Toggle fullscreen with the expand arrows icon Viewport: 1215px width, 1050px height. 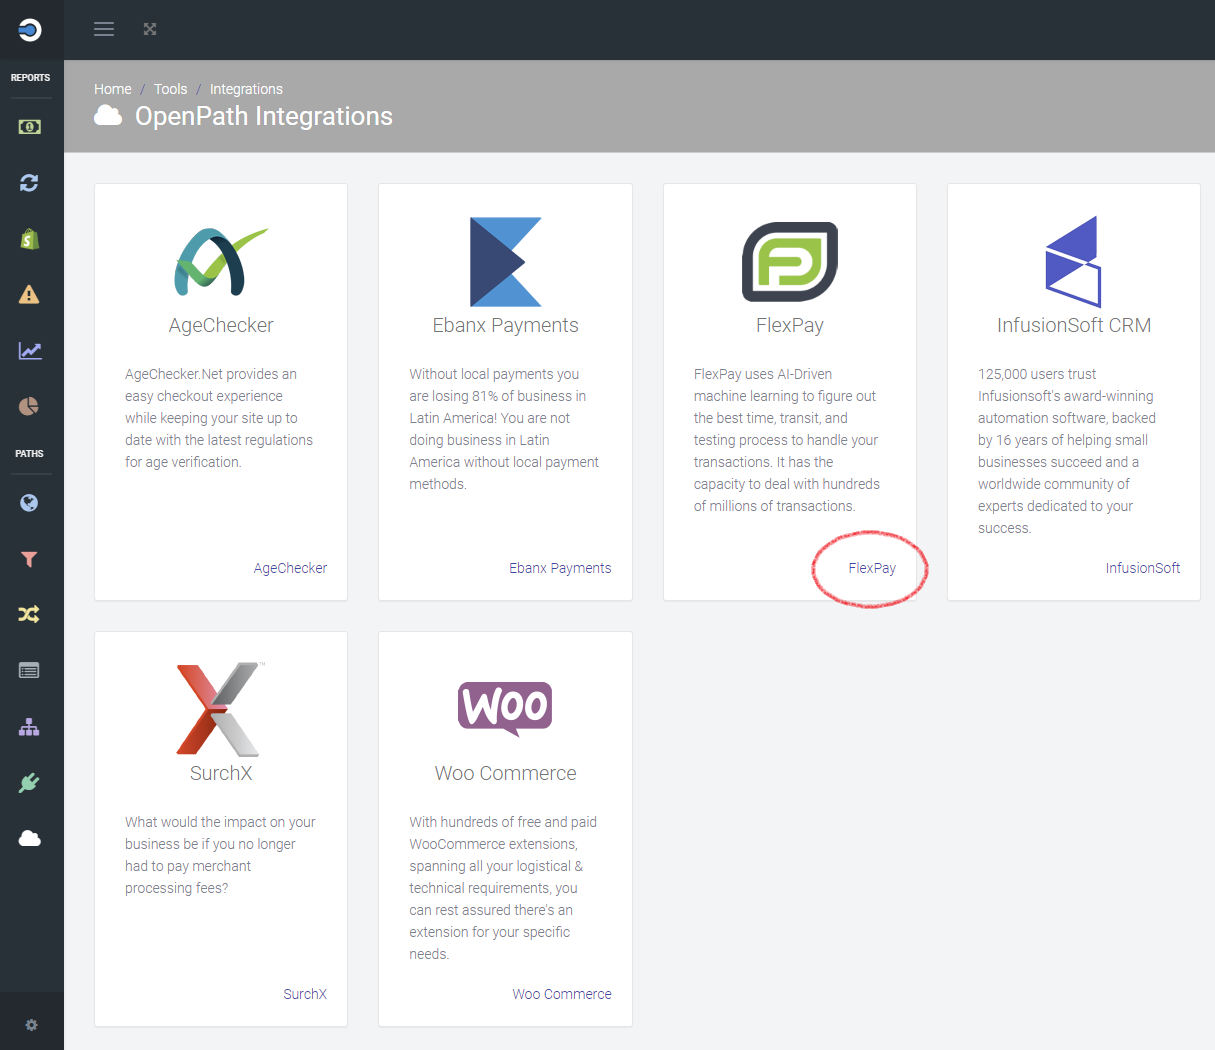coord(149,29)
